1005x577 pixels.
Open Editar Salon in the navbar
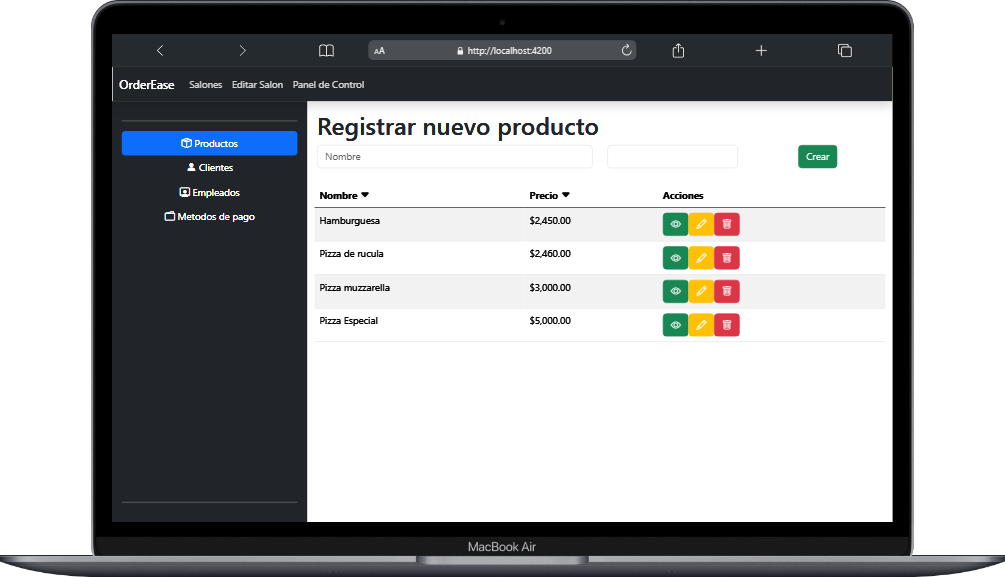(257, 85)
